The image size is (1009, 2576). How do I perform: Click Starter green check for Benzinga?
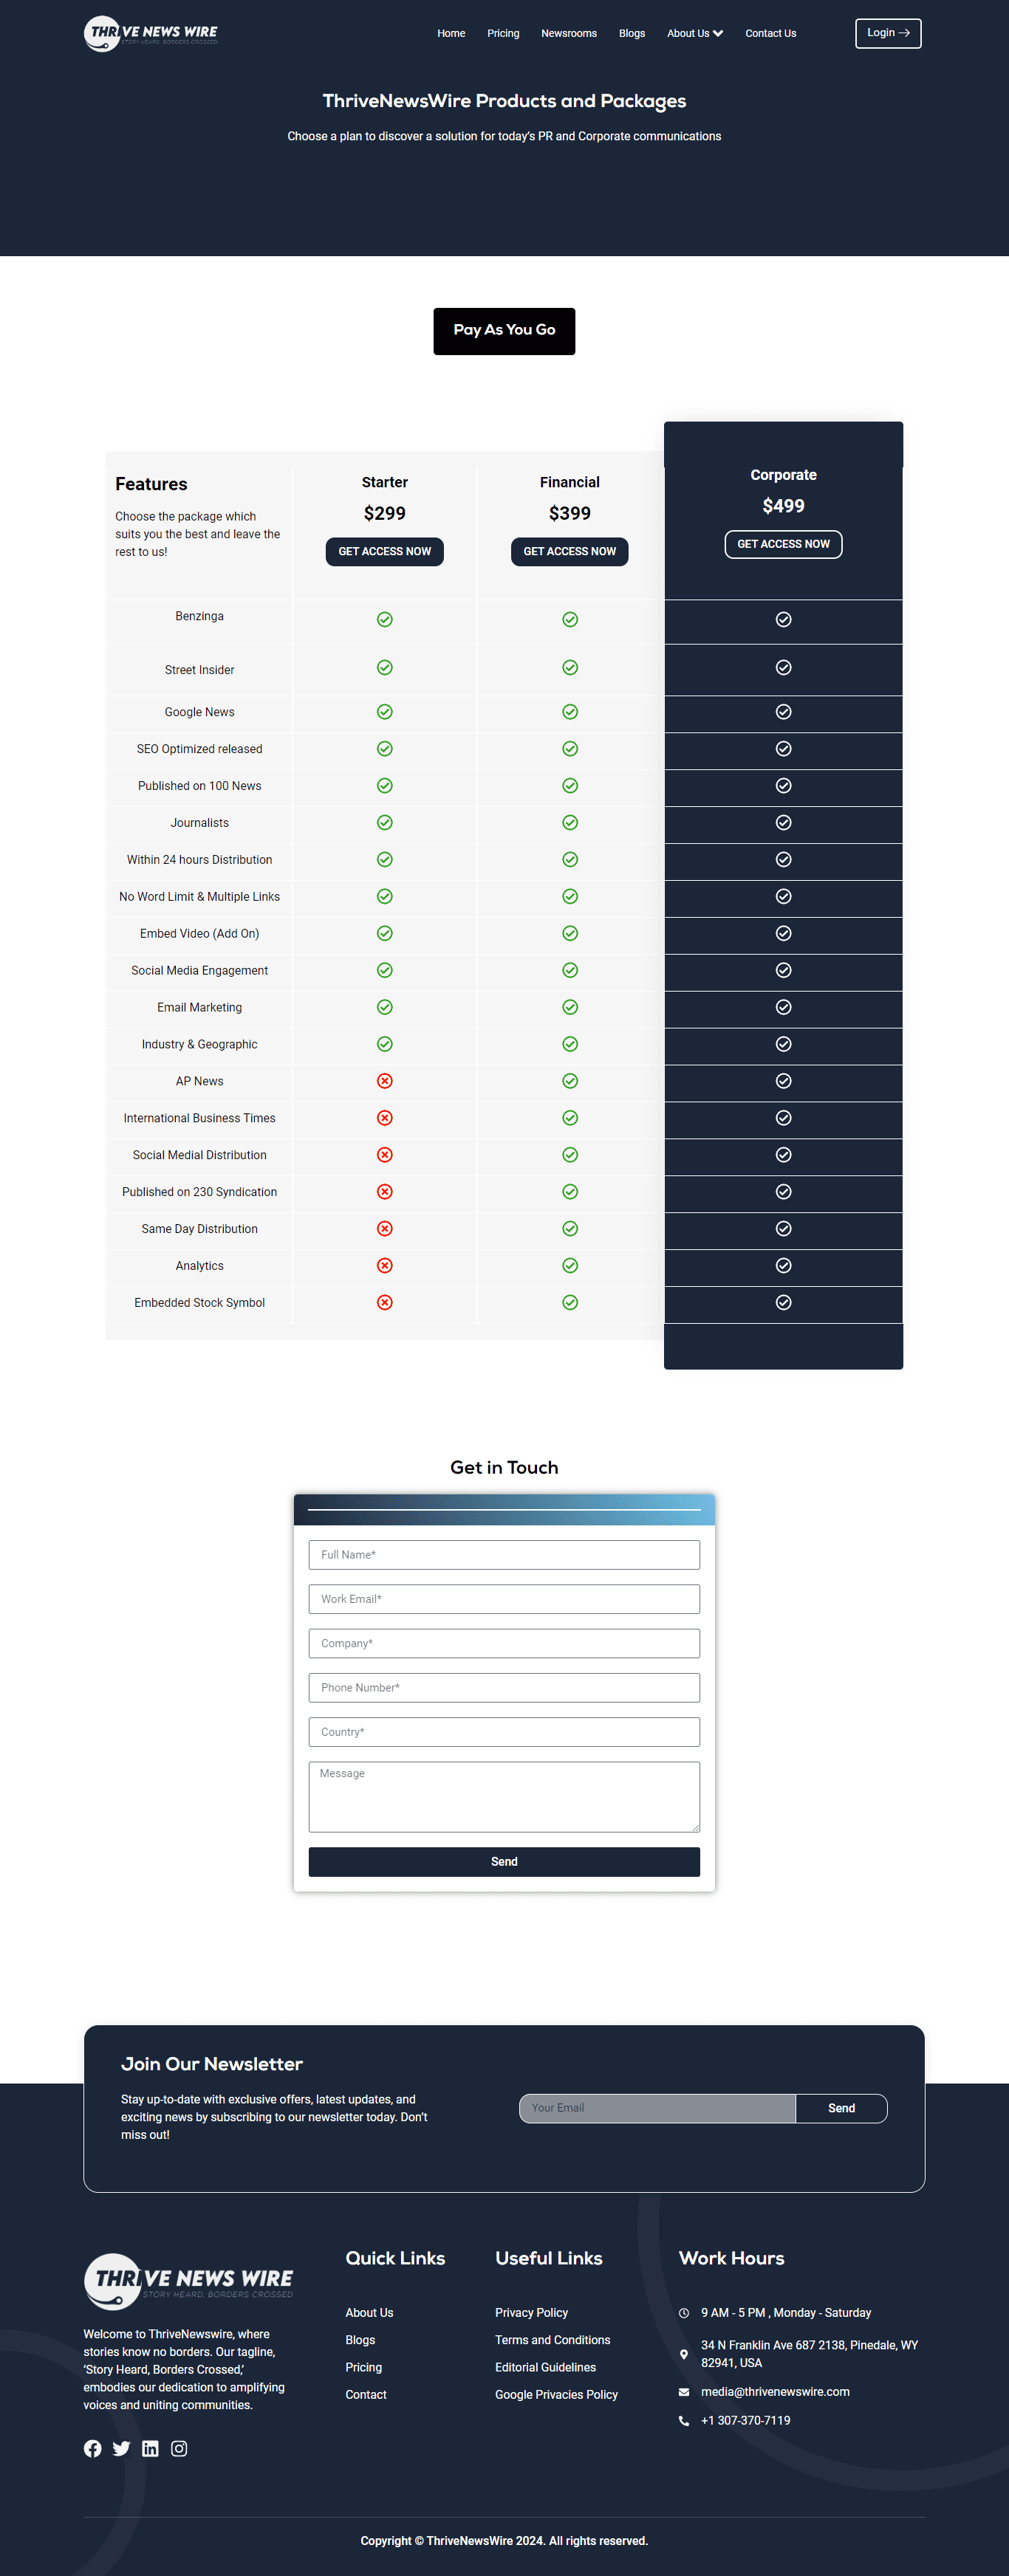tap(385, 619)
